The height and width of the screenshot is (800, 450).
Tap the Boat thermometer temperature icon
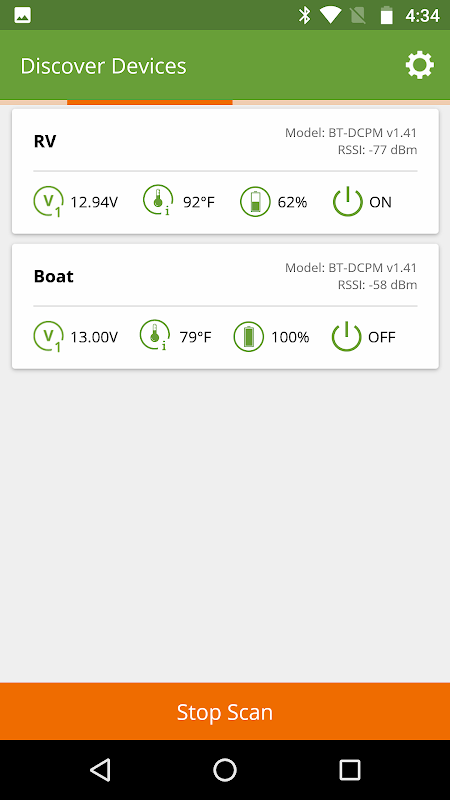click(155, 335)
